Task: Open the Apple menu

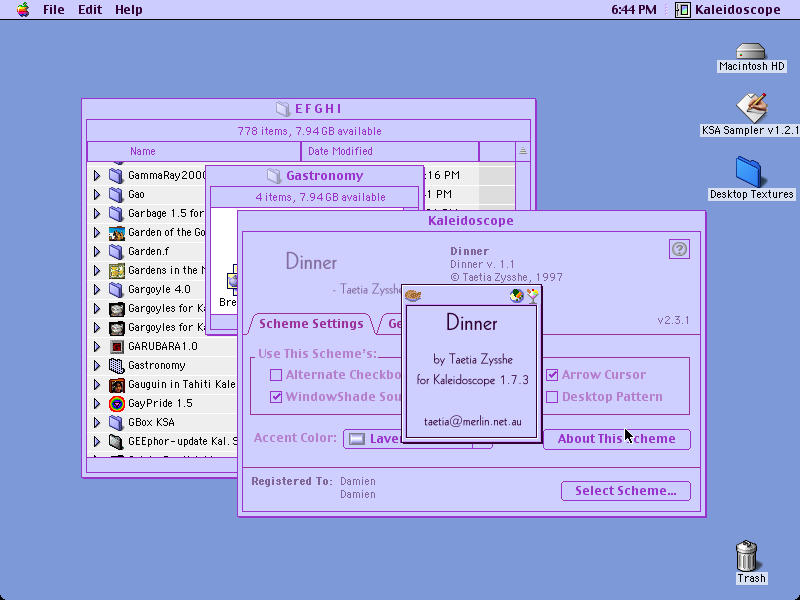Action: click(23, 9)
